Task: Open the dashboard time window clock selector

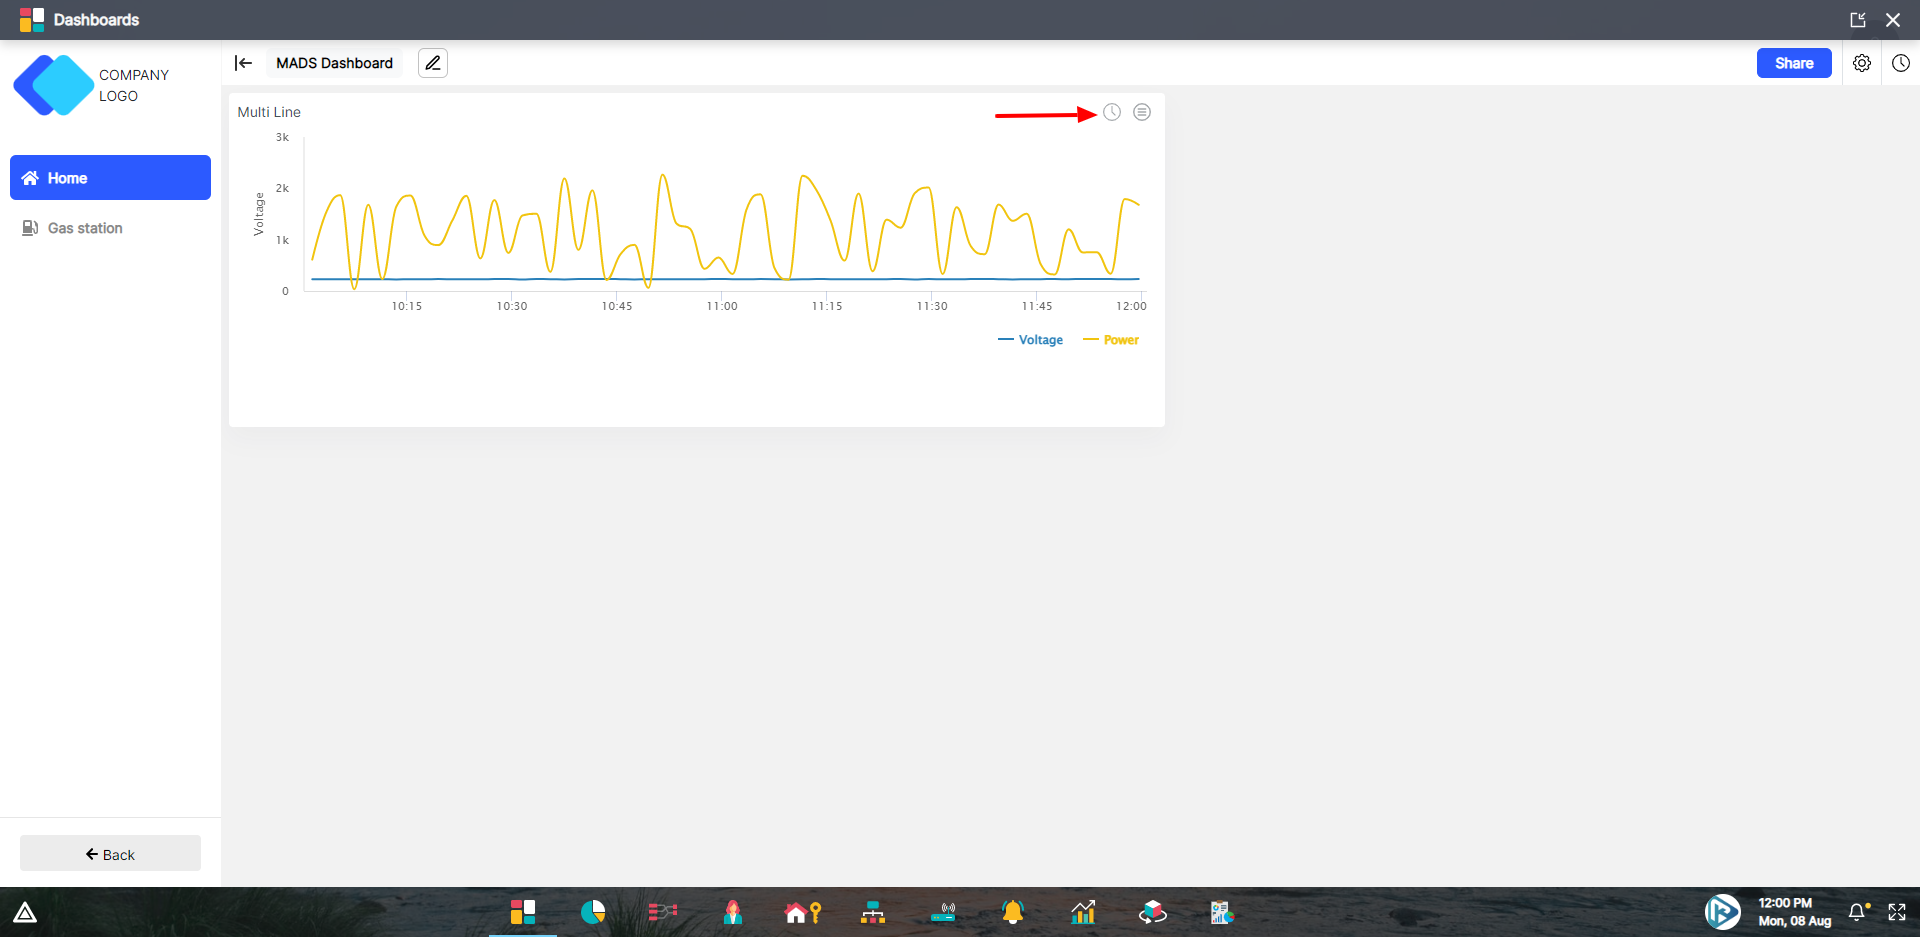Action: pos(1902,63)
